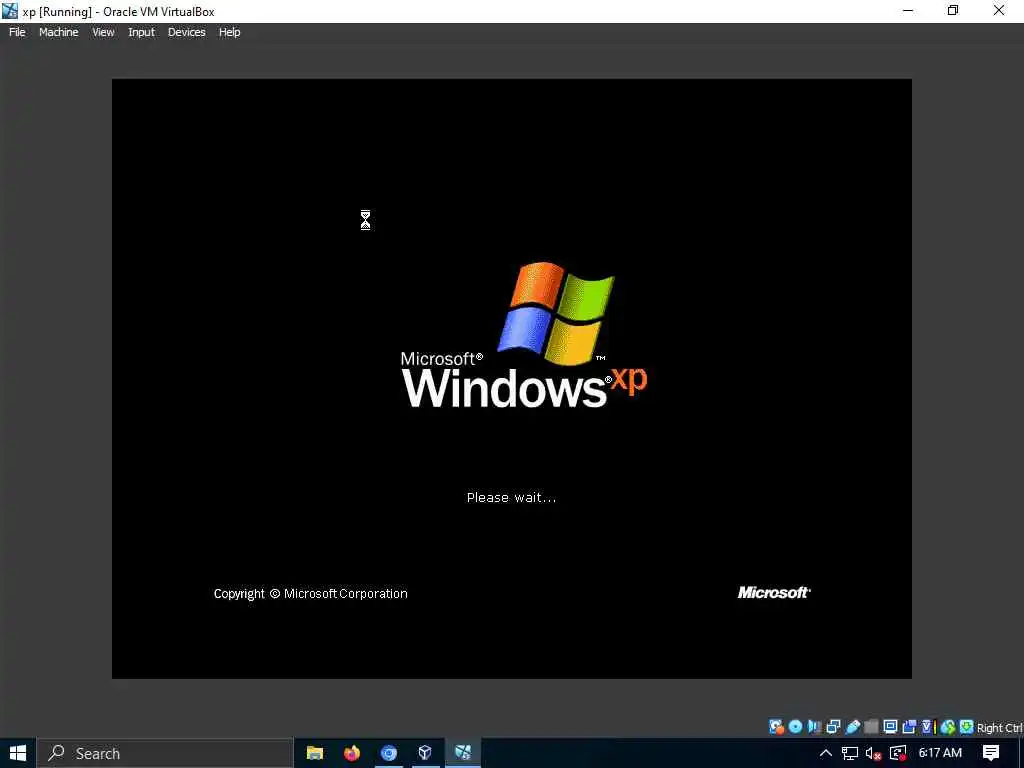Click the Copyright Microsoft Corporation text
The width and height of the screenshot is (1024, 768).
[311, 594]
